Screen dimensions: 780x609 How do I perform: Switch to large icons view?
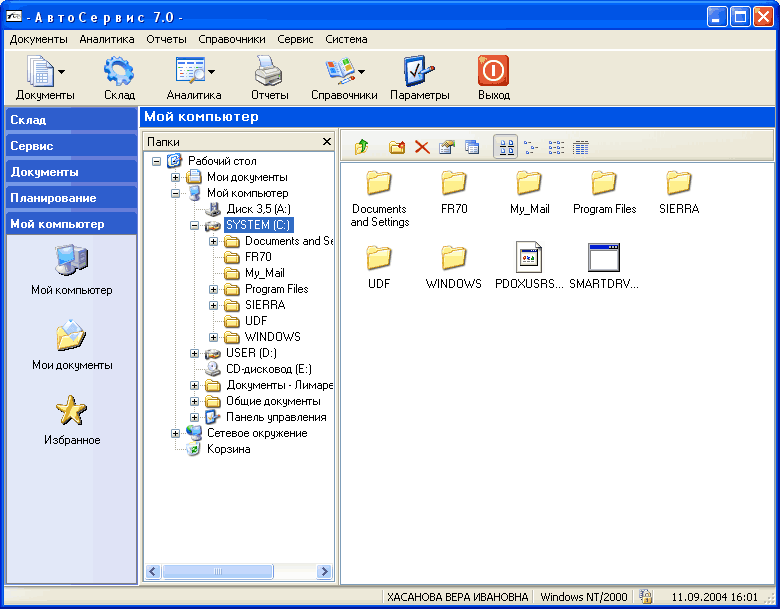pos(507,148)
